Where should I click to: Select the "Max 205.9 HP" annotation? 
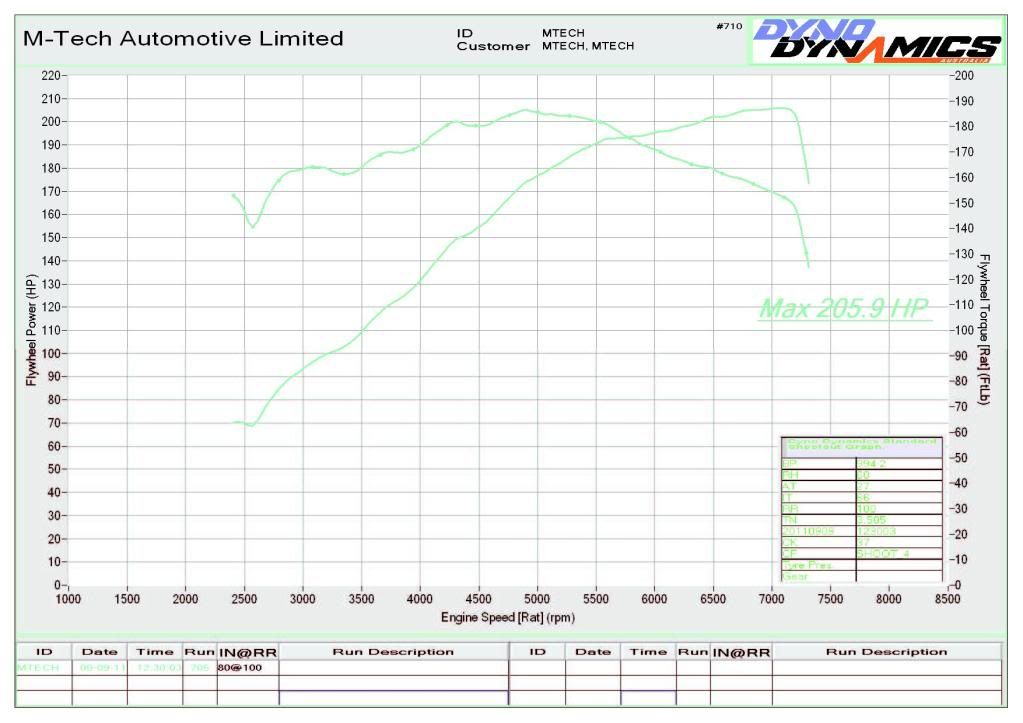[844, 308]
